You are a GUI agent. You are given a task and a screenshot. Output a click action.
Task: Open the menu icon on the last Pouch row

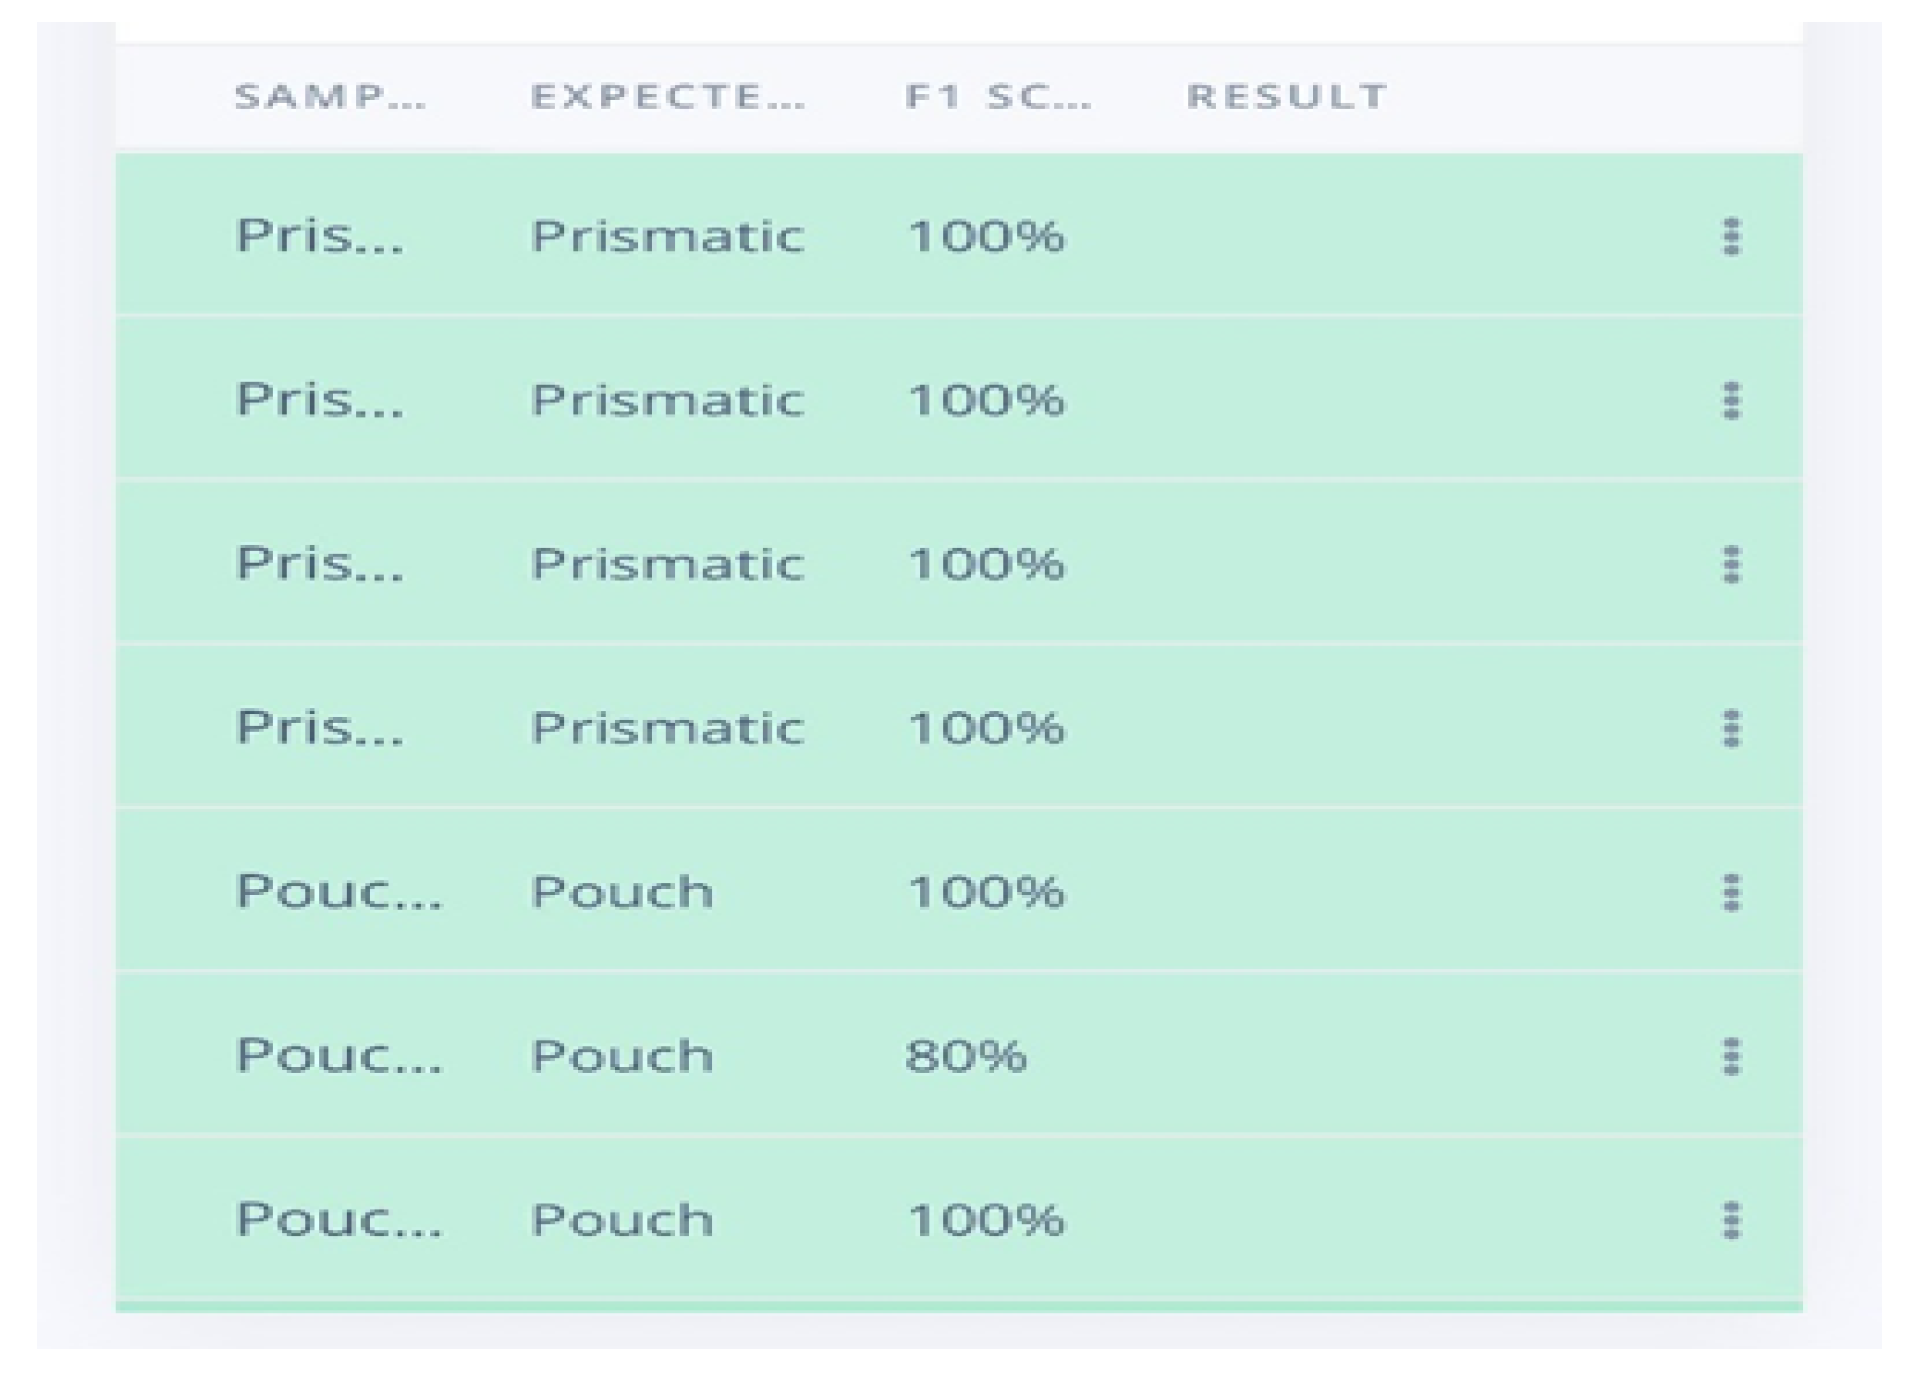(x=1733, y=1219)
